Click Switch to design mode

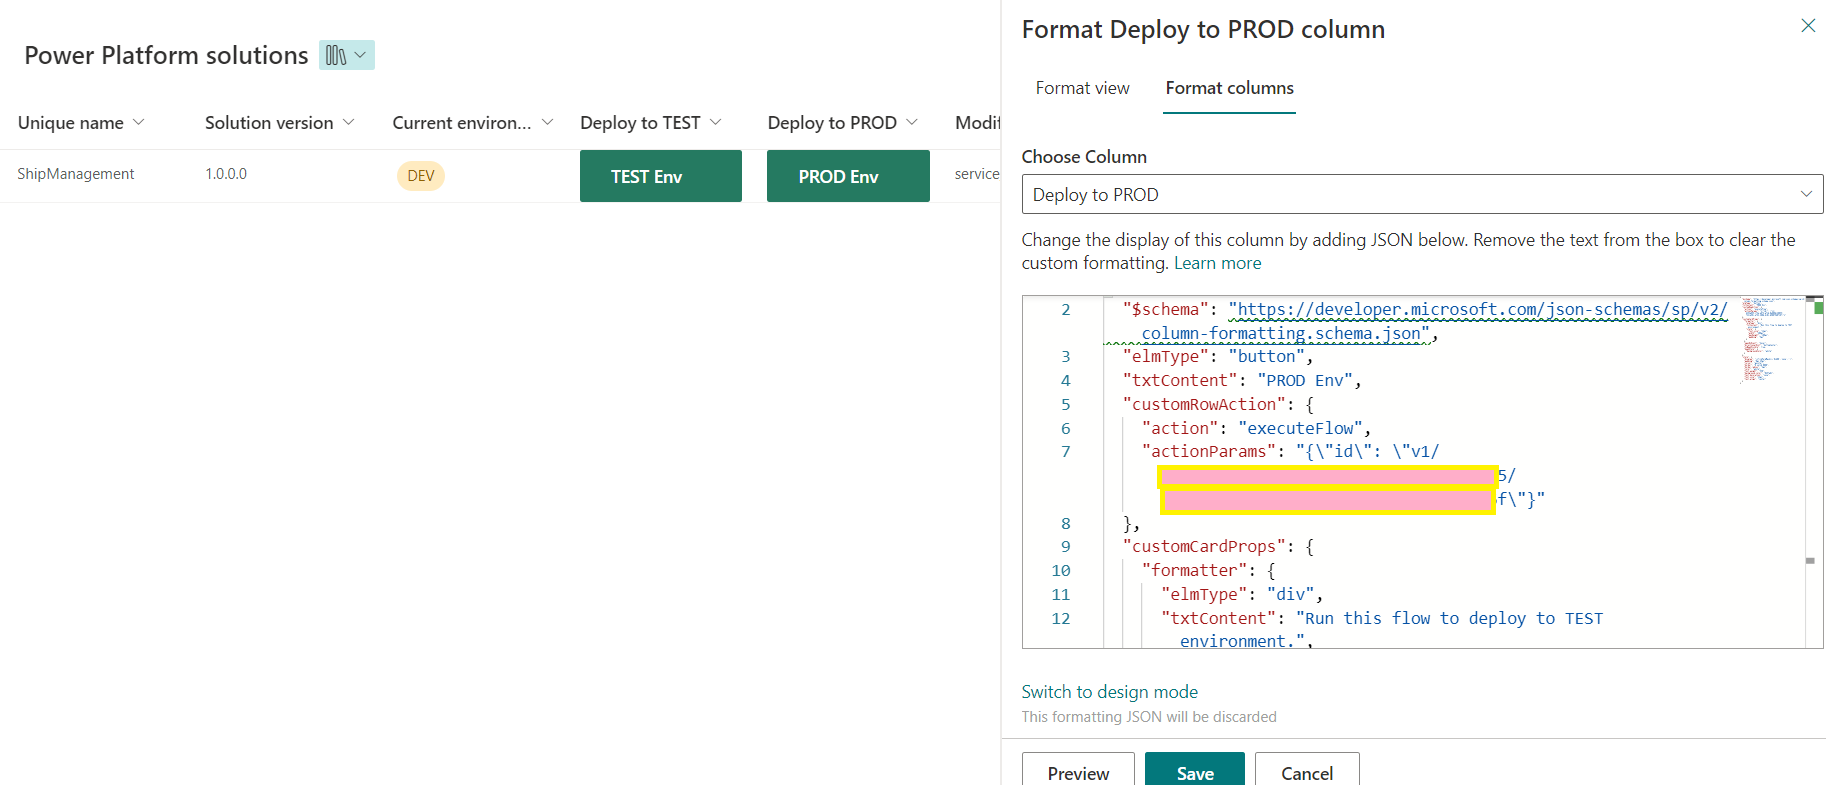point(1109,692)
